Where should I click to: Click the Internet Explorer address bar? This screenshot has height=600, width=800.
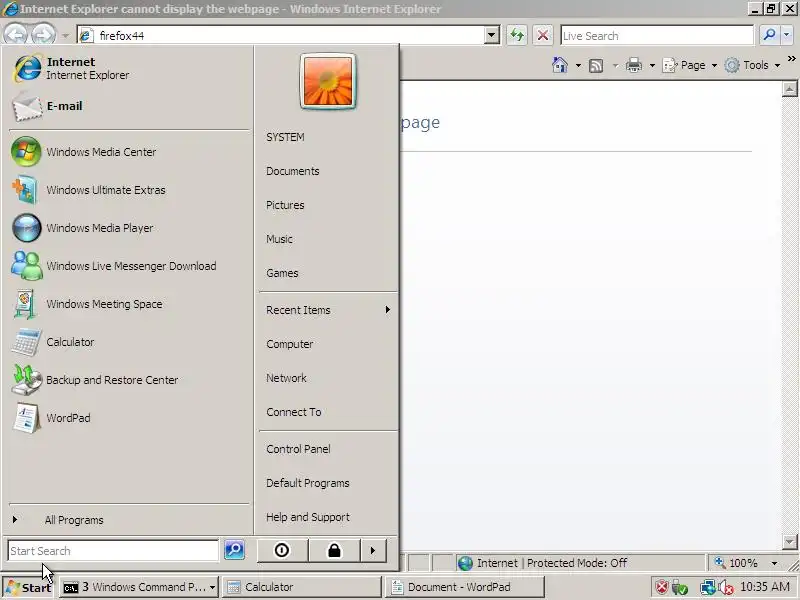coord(281,35)
